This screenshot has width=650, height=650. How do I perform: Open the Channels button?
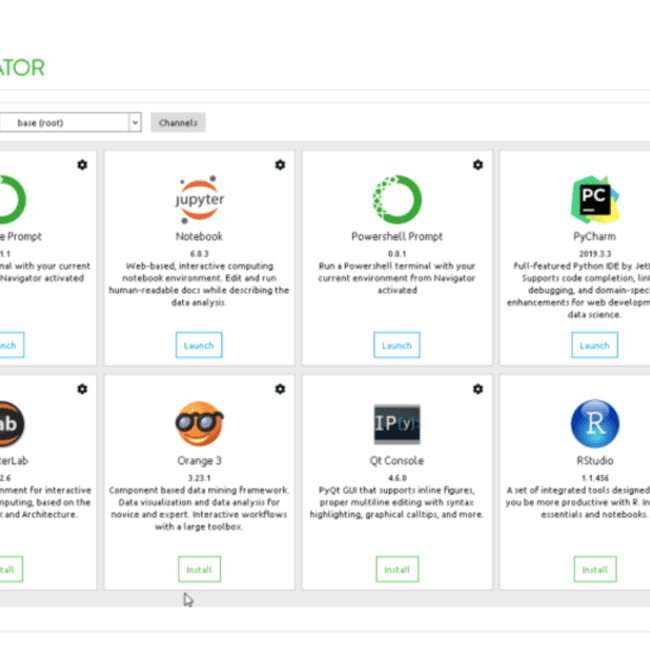tap(178, 123)
